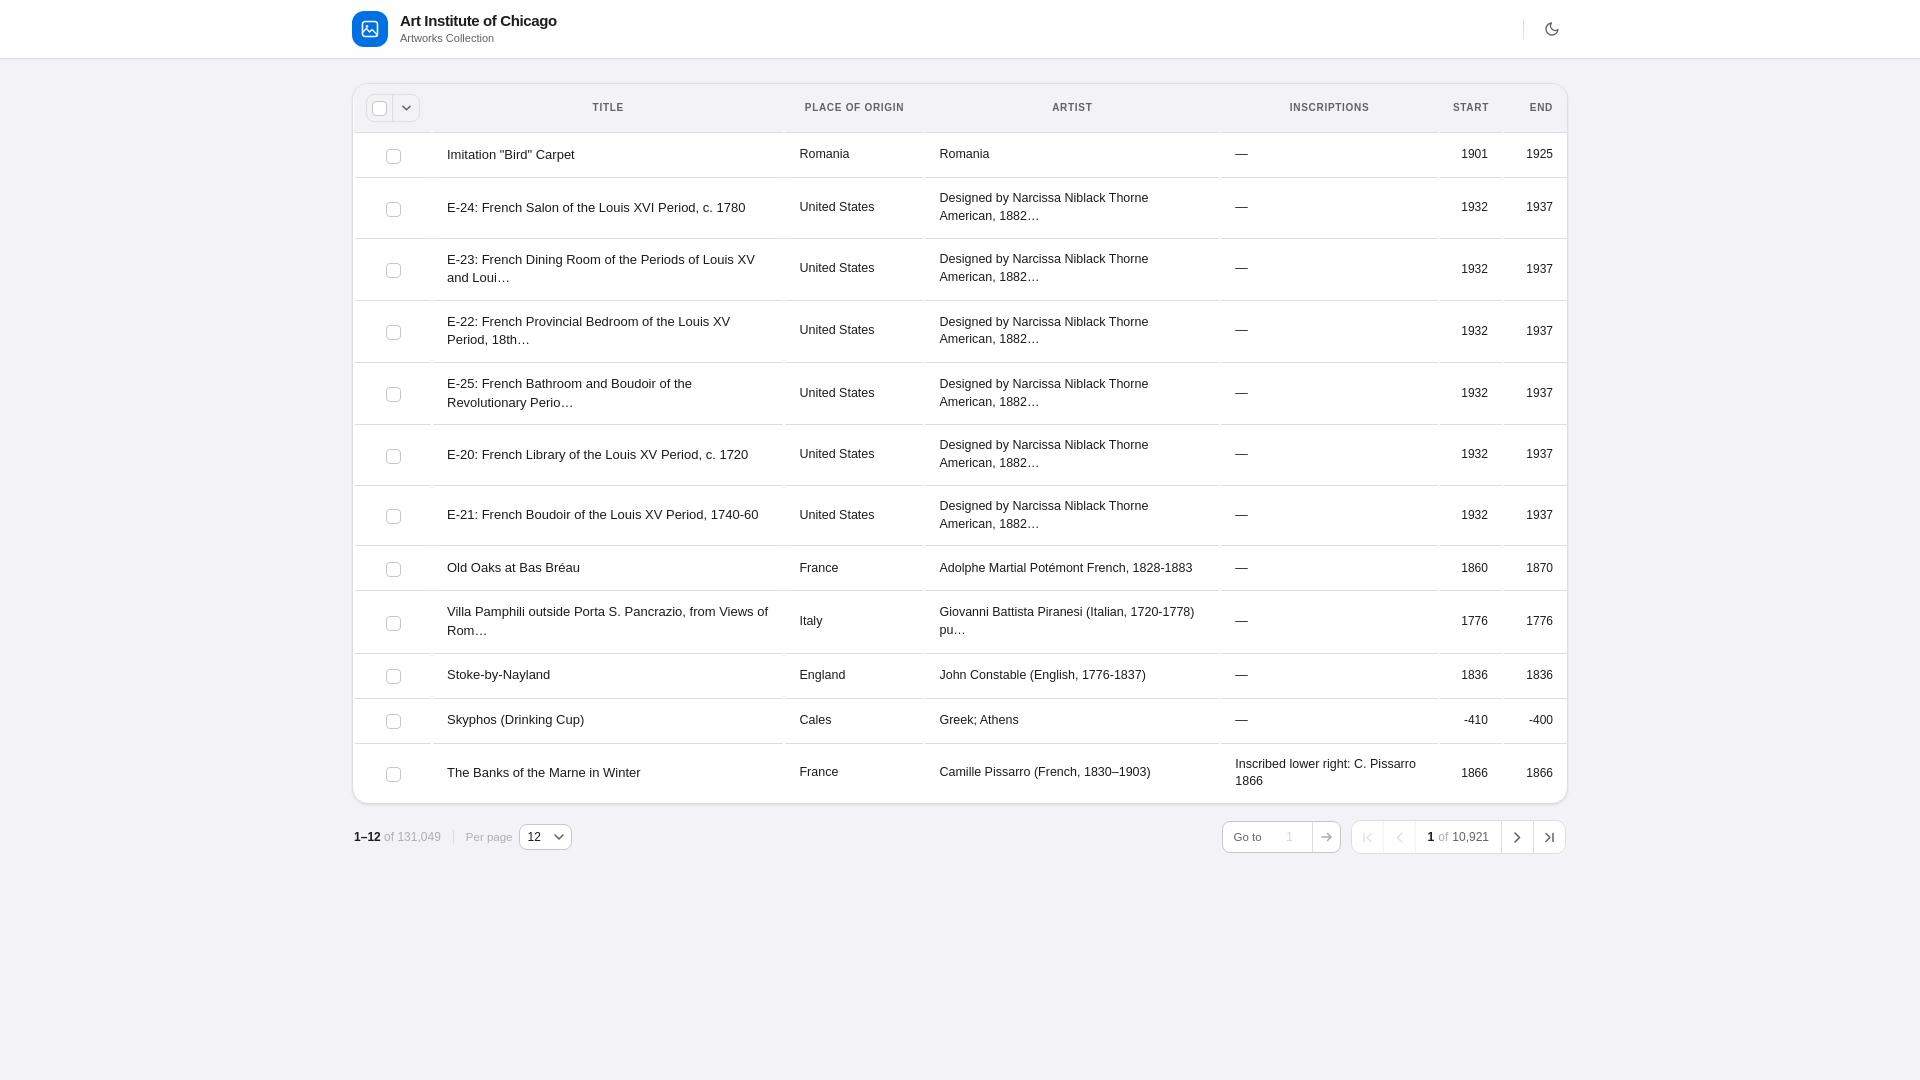Image resolution: width=1920 pixels, height=1080 pixels.
Task: Jump to last page icon
Action: click(1549, 837)
